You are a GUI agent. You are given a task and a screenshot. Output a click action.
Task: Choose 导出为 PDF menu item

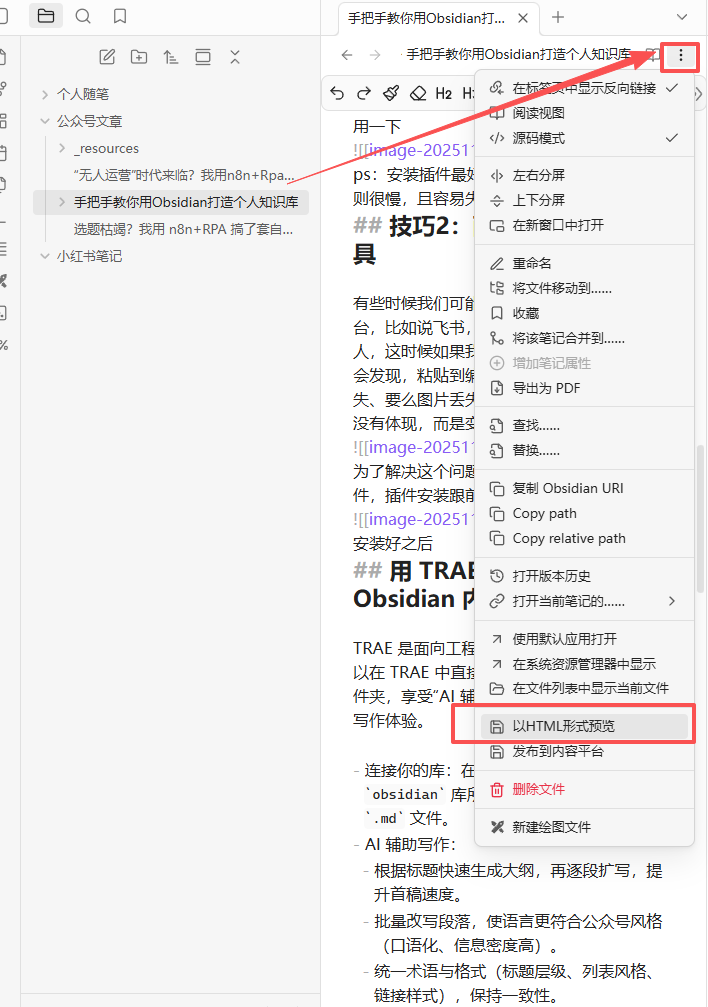[x=546, y=388]
